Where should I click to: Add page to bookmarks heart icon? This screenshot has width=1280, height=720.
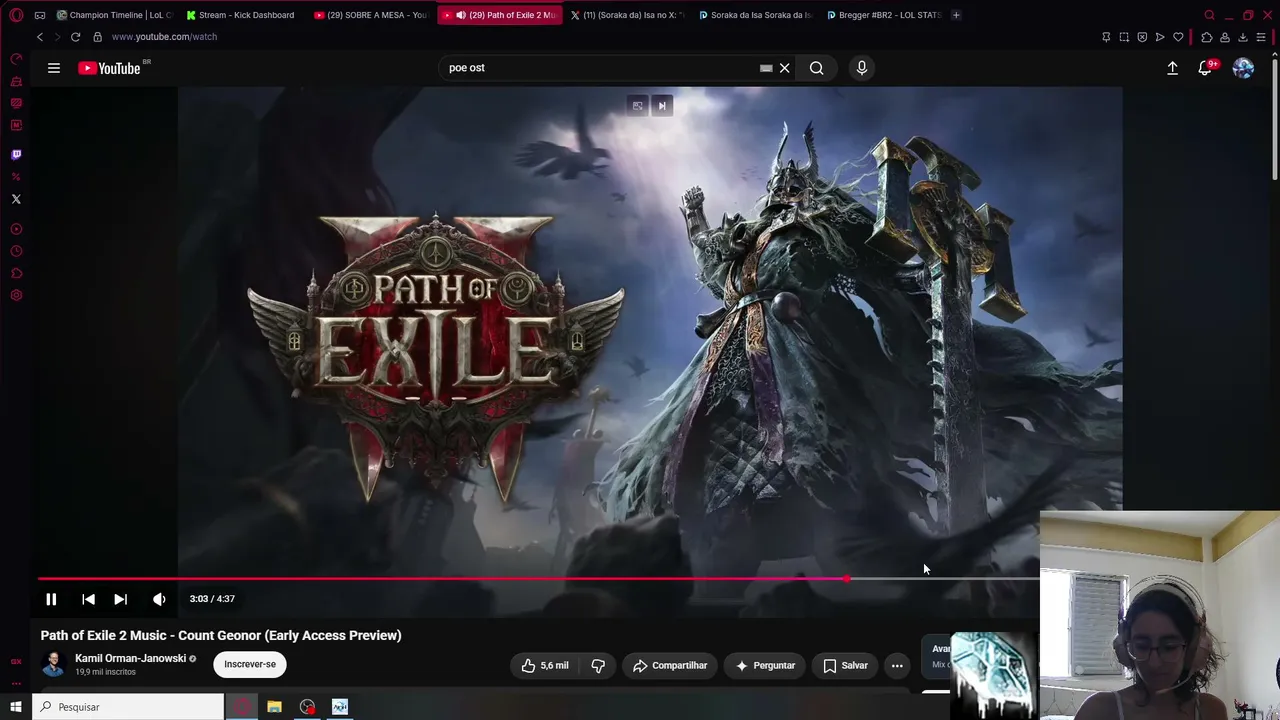click(x=1178, y=37)
